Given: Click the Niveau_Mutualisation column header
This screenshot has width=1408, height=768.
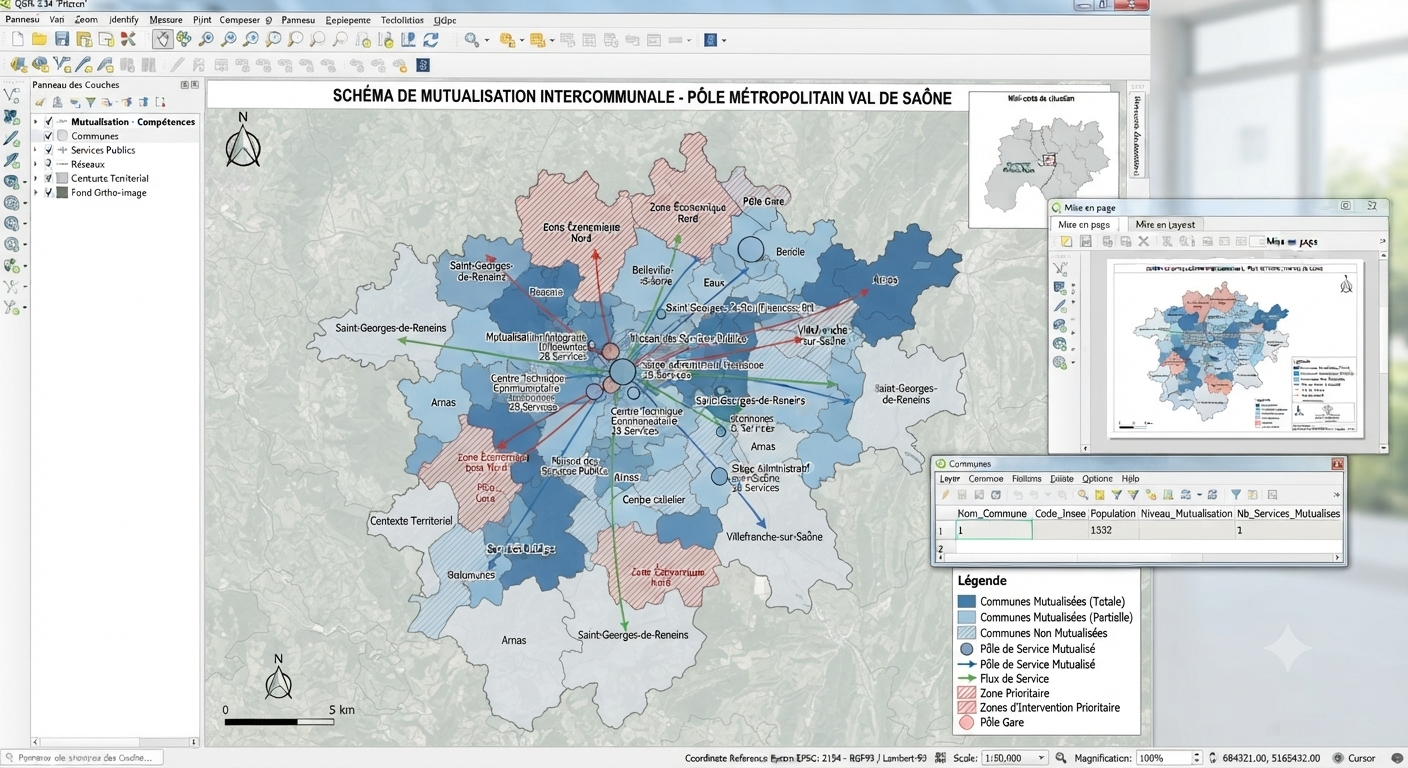Looking at the screenshot, I should tap(1187, 514).
